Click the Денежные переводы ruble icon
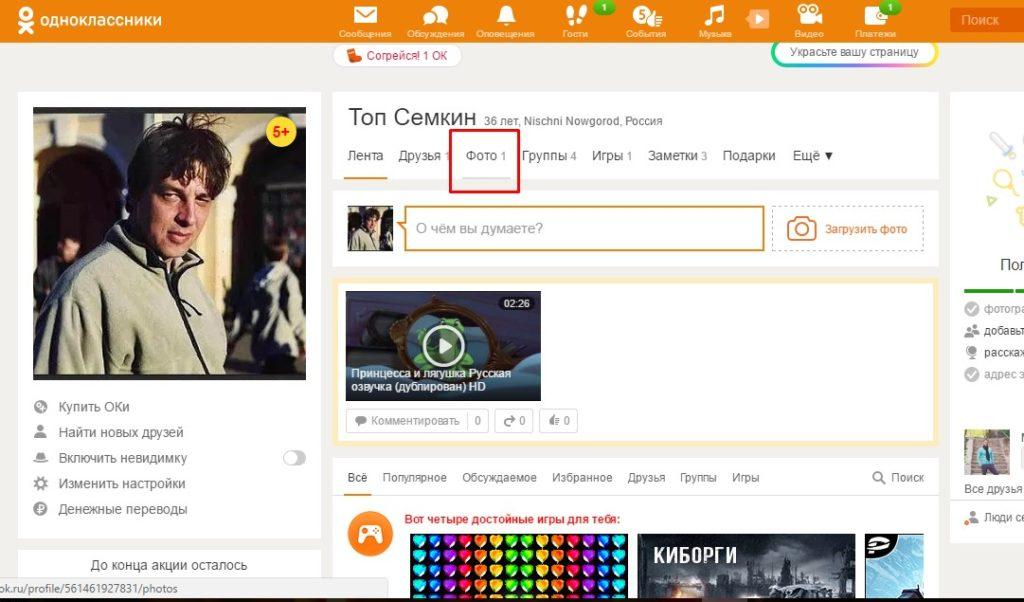1024x602 pixels. click(40, 509)
